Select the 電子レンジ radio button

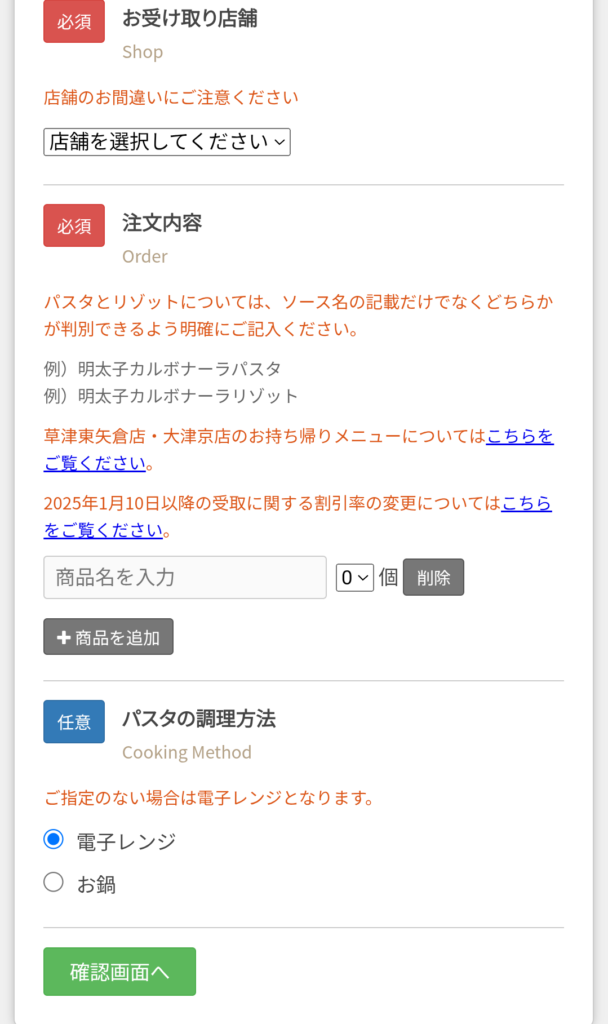[54, 840]
